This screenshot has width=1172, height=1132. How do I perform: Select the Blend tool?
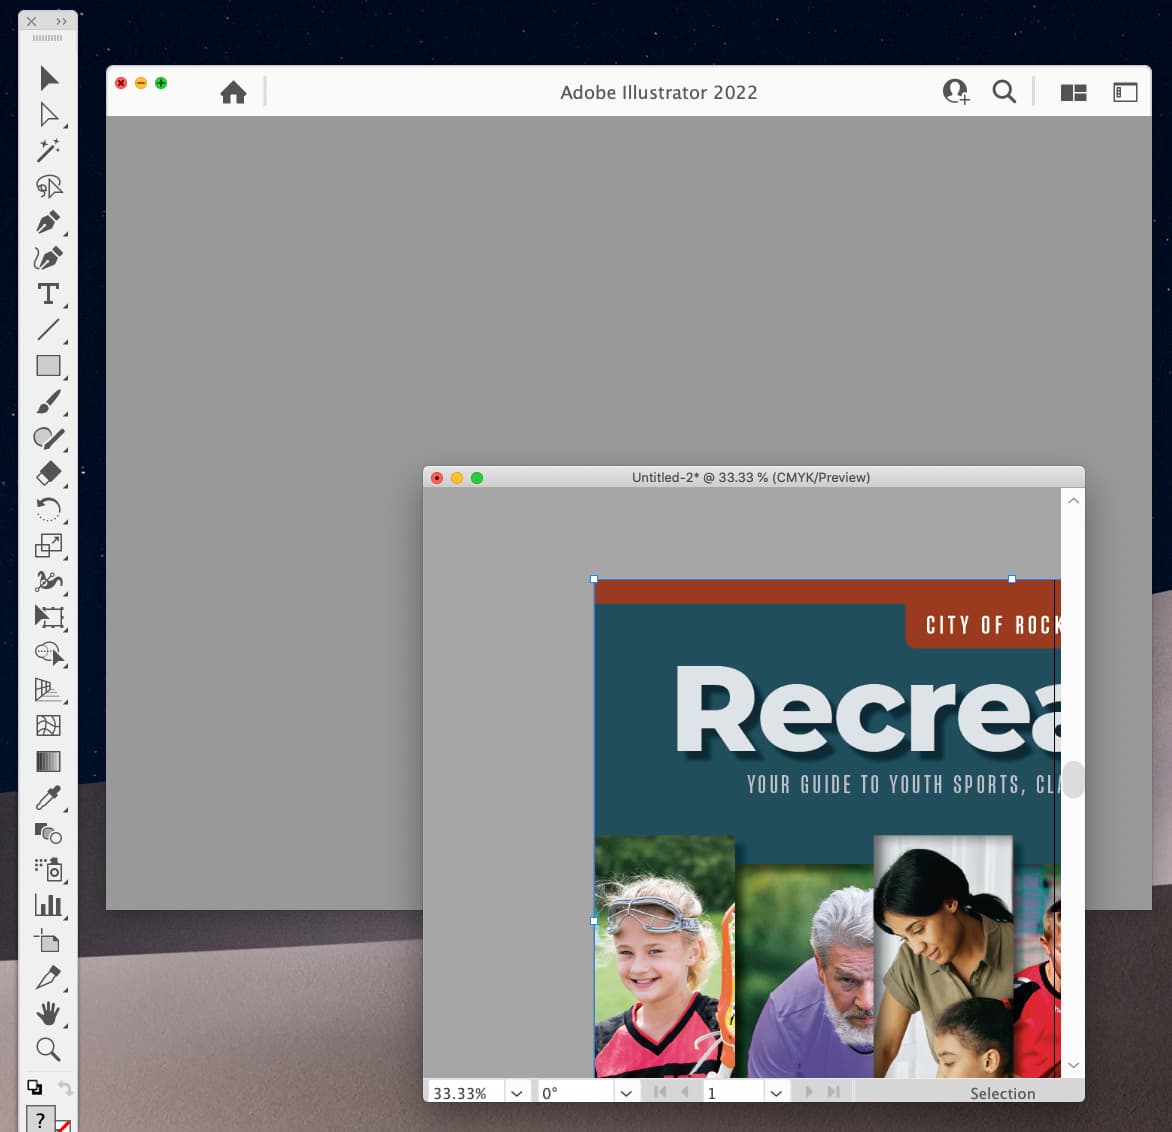(49, 833)
